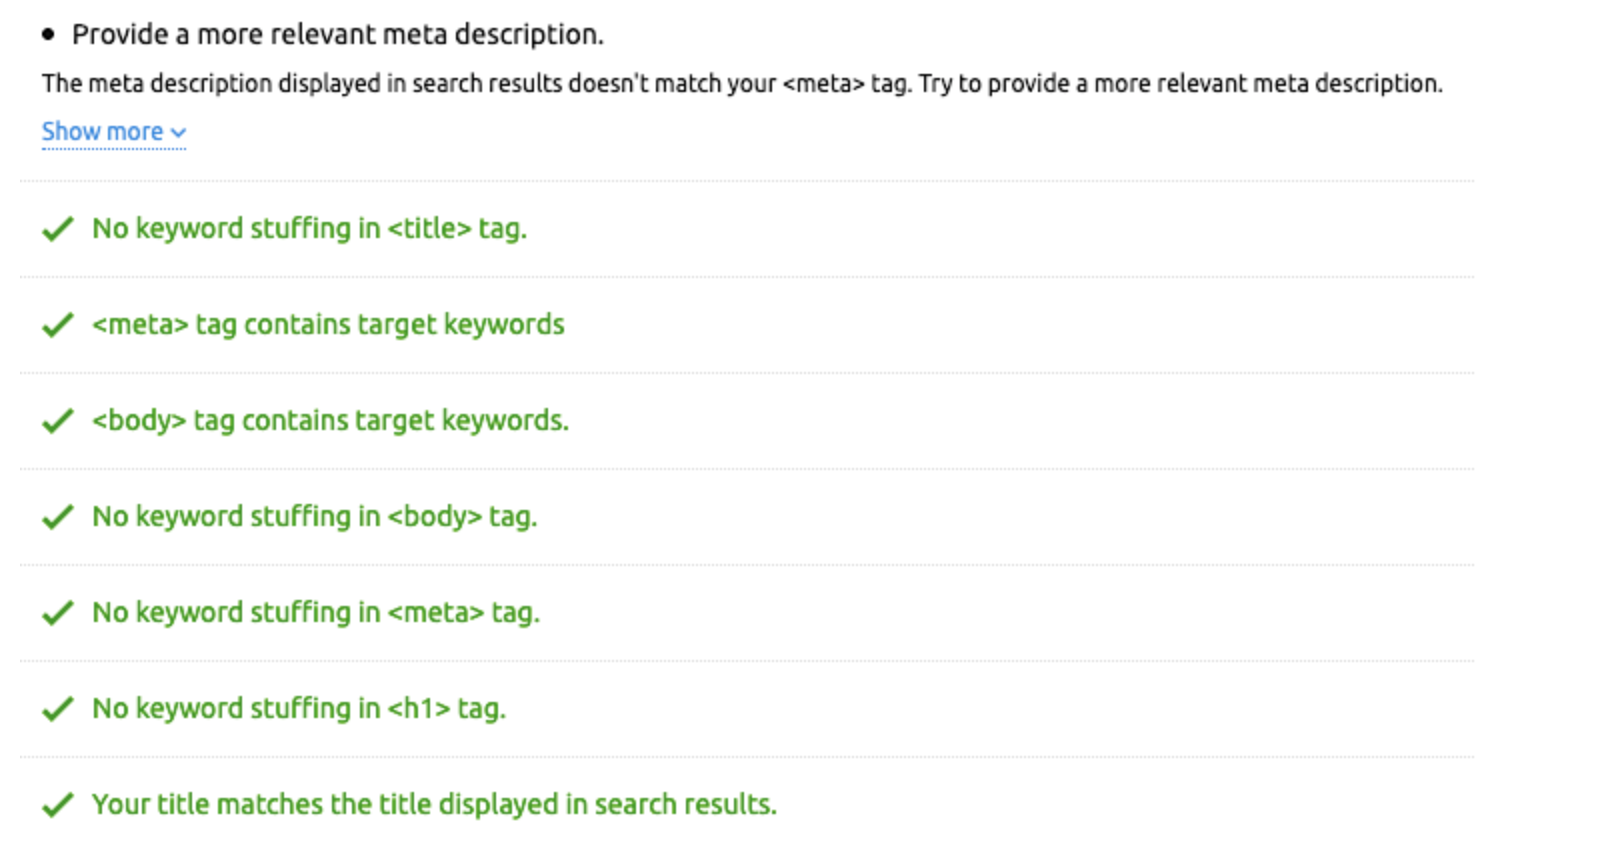Click the 'No keyword stuffing in <meta> tag' text
This screenshot has height=868, width=1610.
coord(316,613)
